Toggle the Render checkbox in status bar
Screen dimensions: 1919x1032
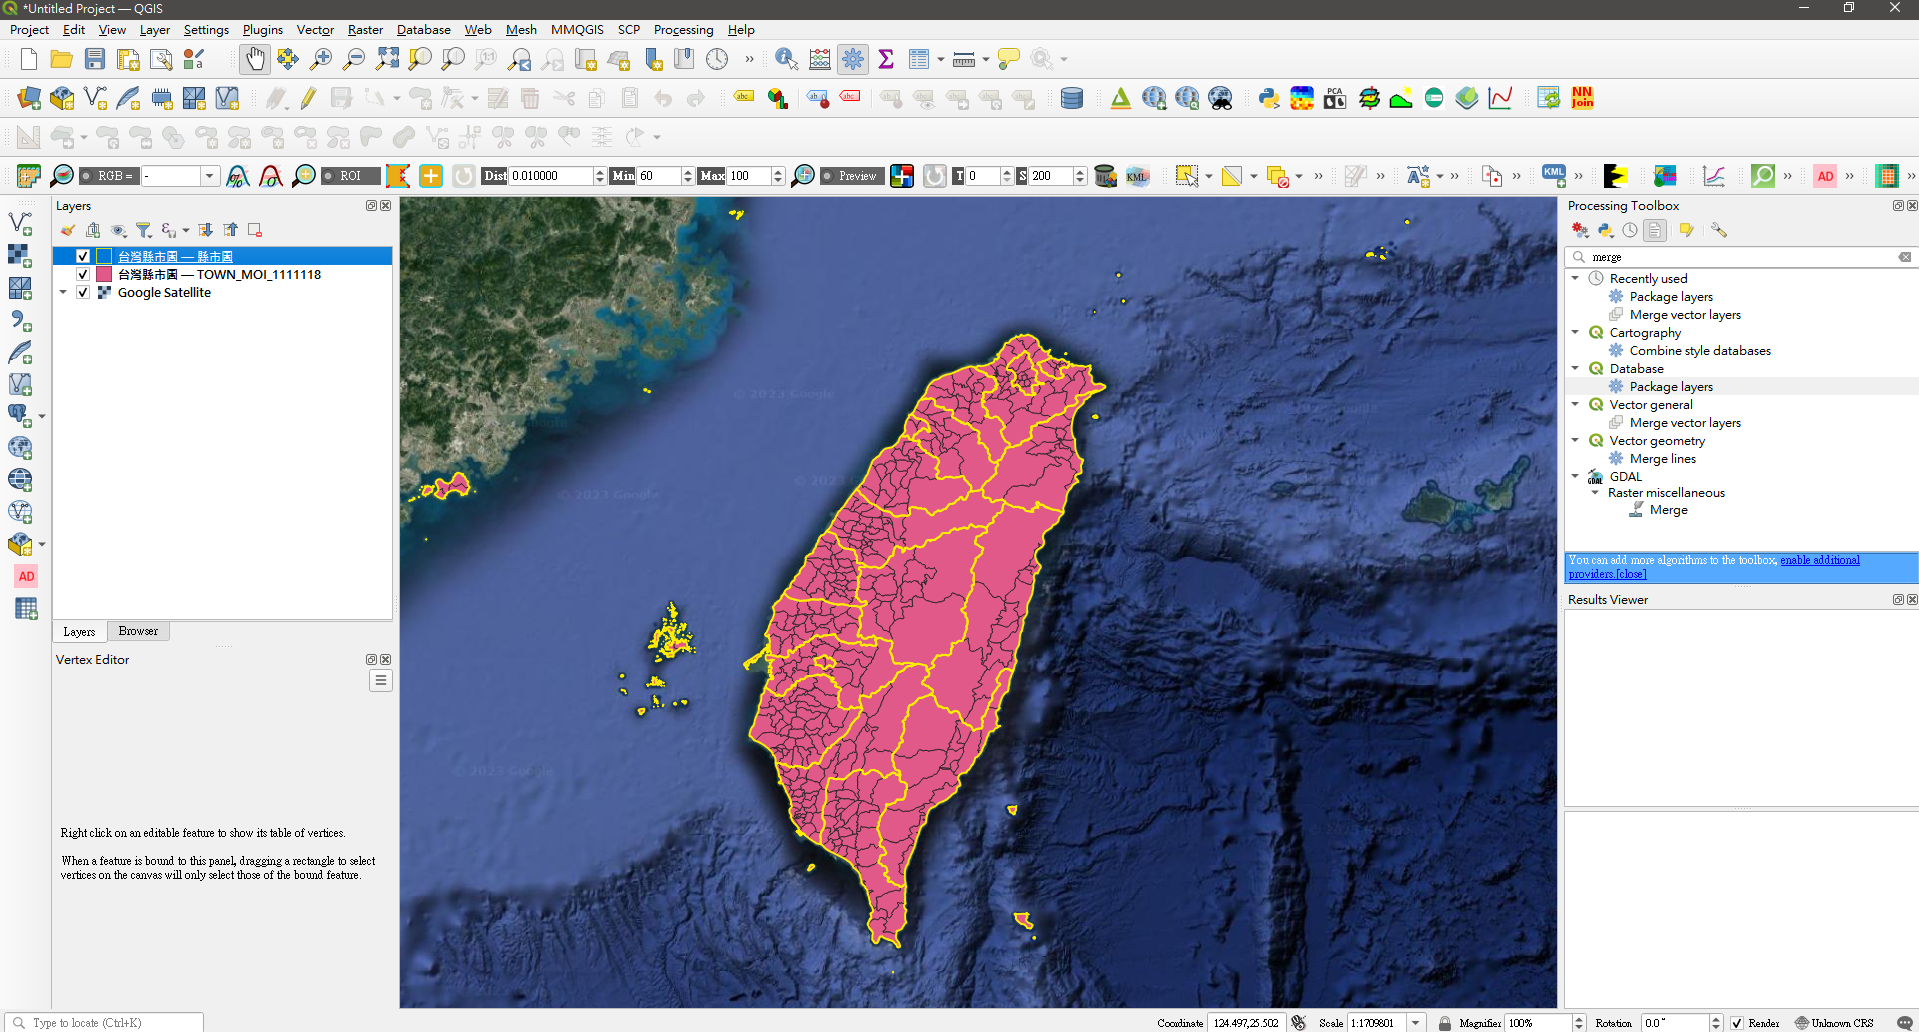pyautogui.click(x=1738, y=1023)
